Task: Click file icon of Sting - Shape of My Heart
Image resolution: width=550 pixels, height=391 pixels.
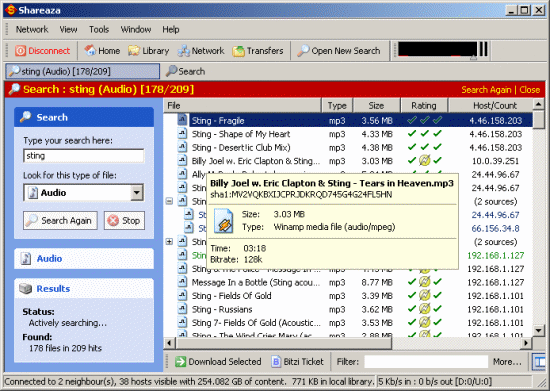Action: (182, 134)
